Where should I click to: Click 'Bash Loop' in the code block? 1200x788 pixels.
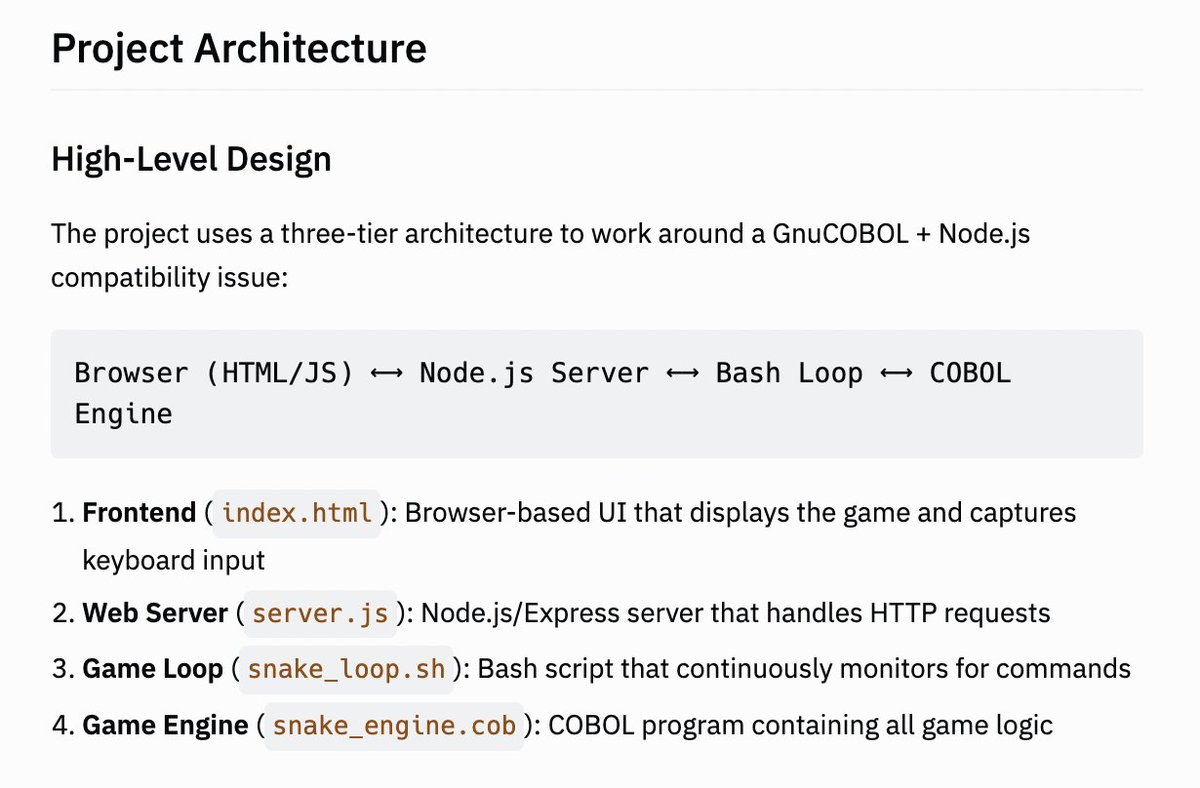point(789,373)
